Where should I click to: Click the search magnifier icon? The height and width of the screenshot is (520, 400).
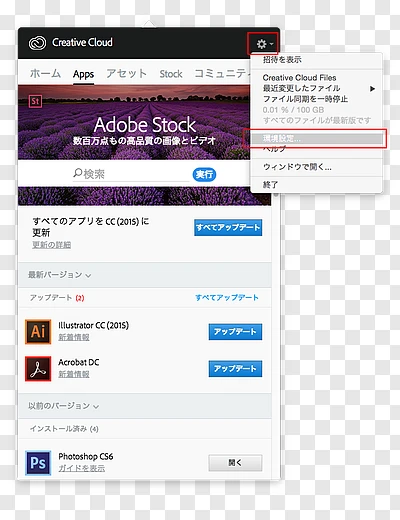click(77, 173)
